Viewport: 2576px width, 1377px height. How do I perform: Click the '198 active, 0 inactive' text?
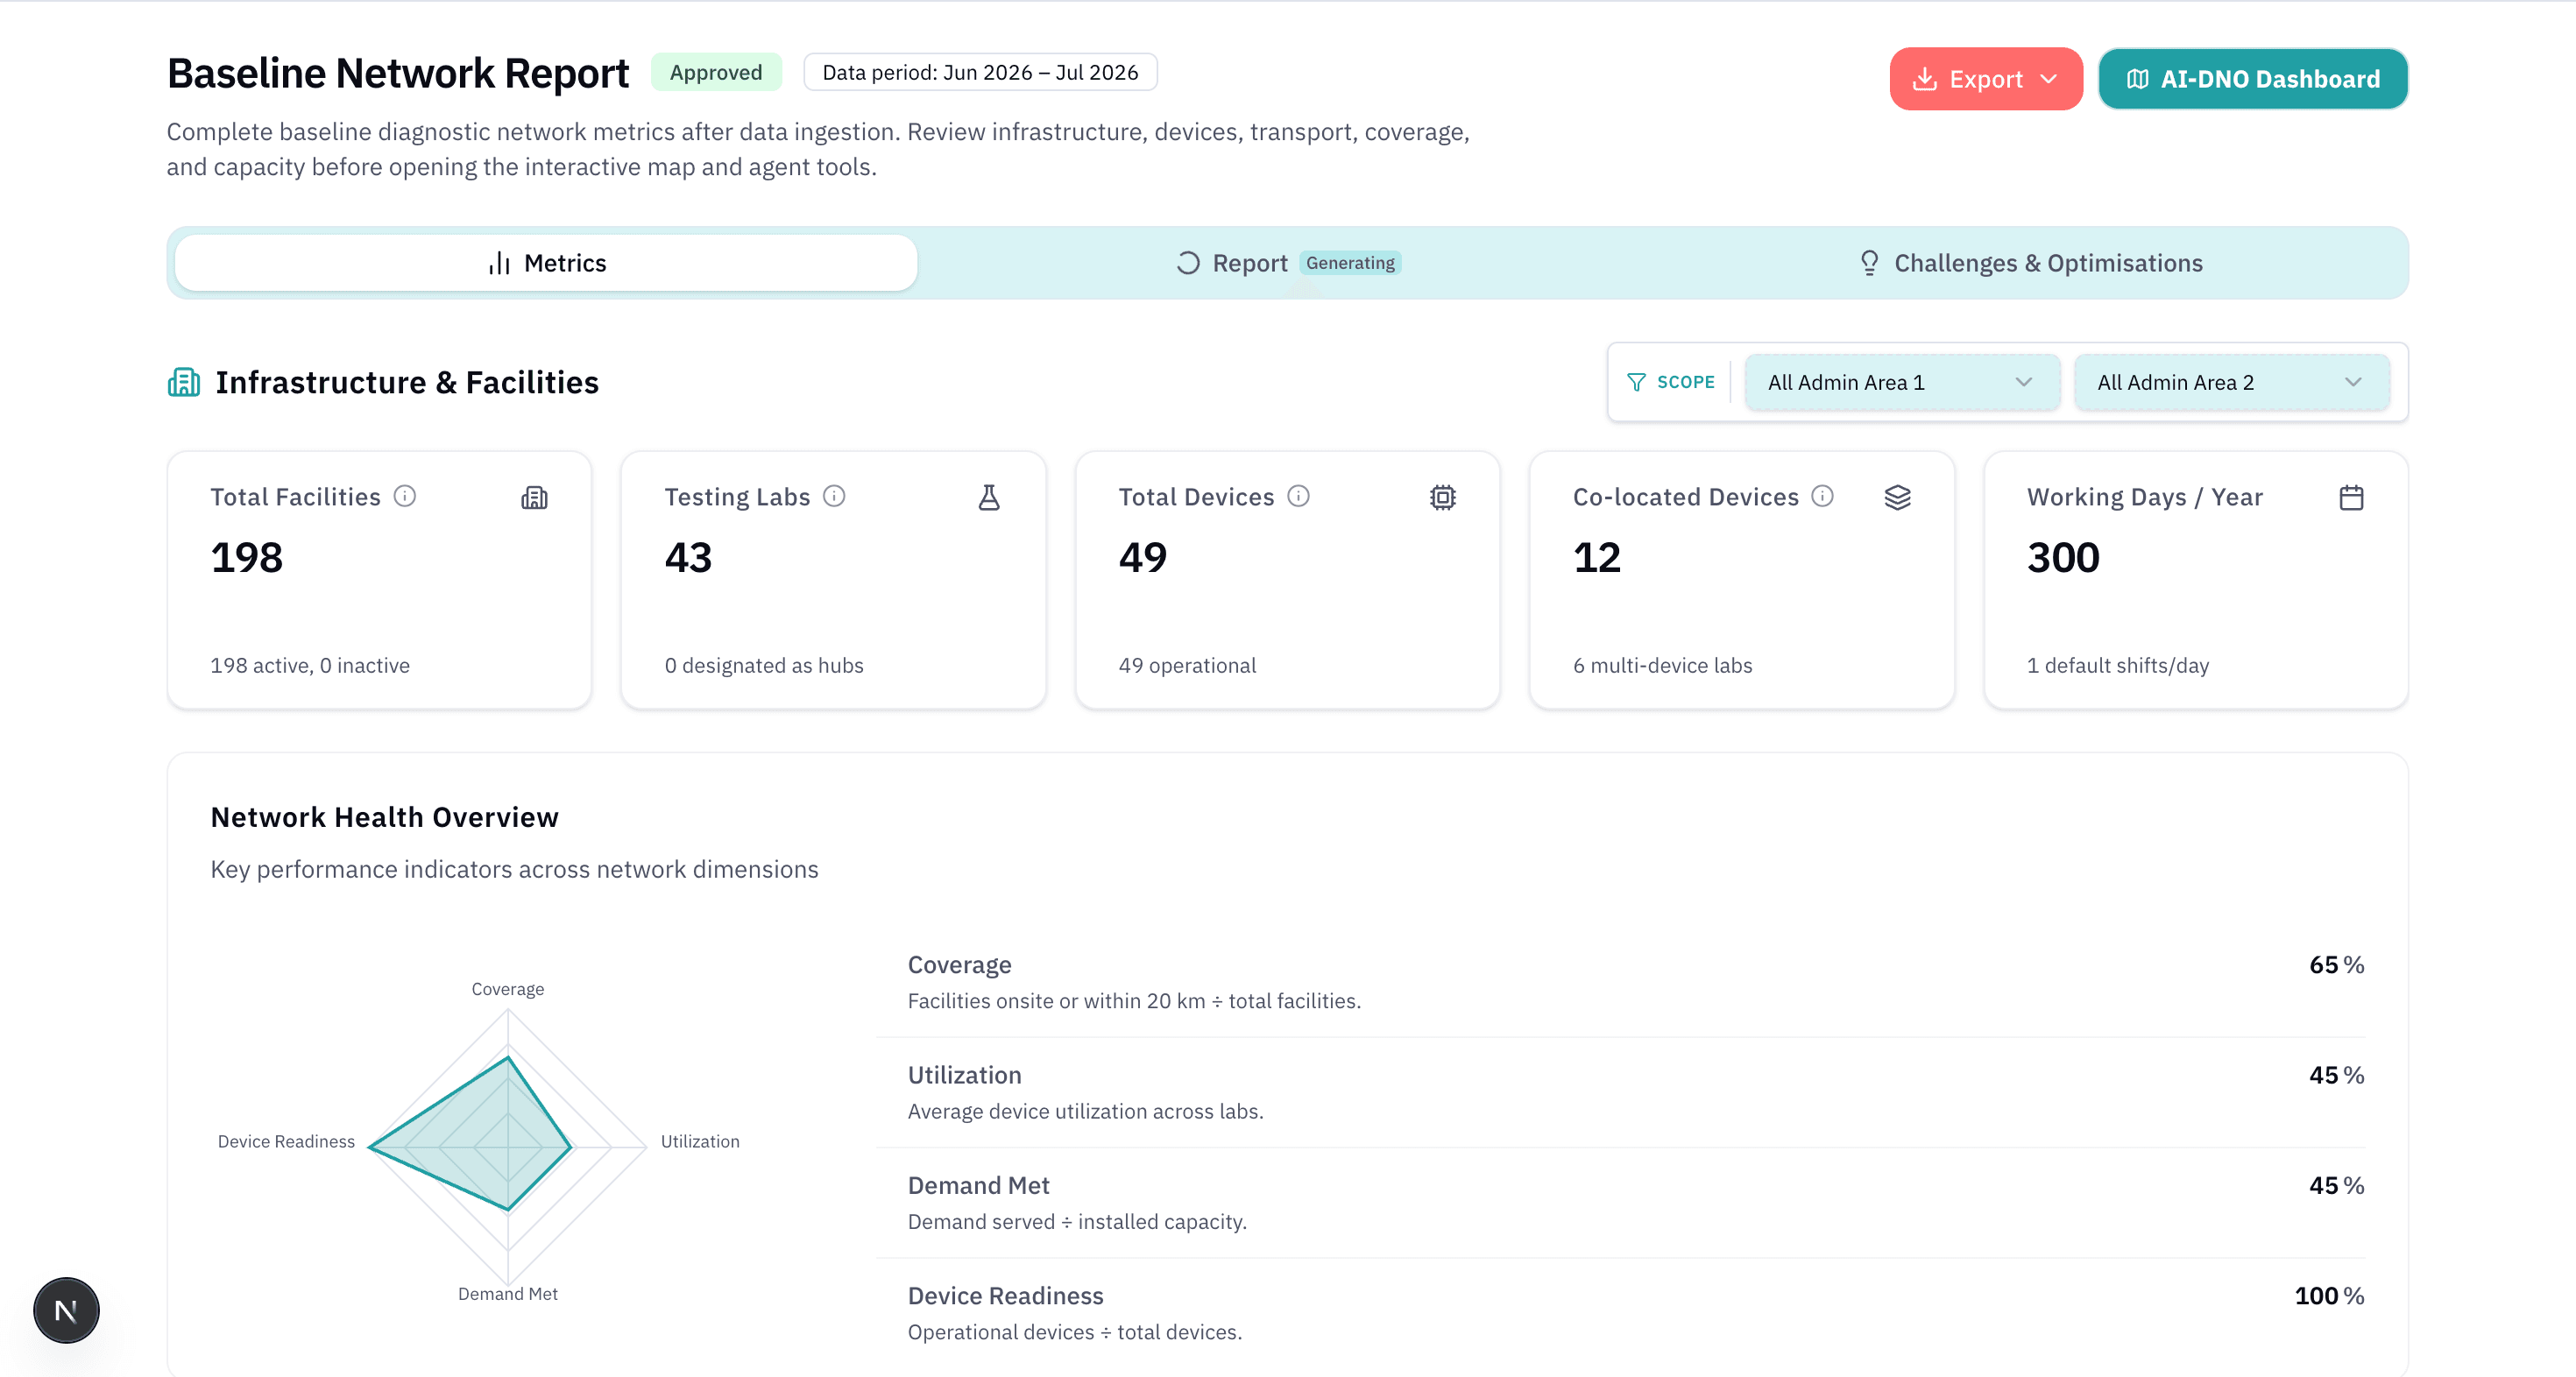pos(310,665)
